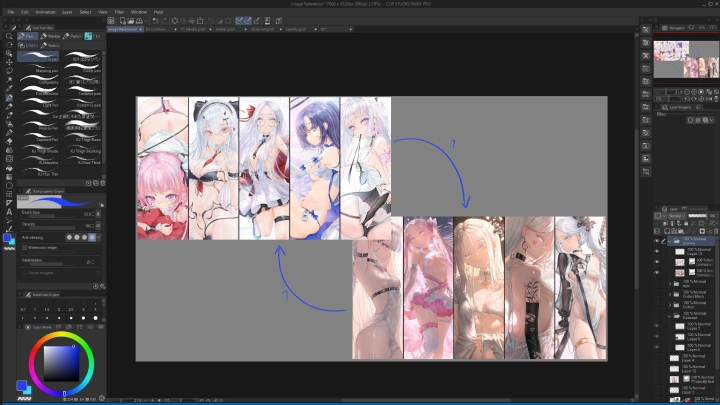The height and width of the screenshot is (405, 720).
Task: Select the Pen tool in the toolbar
Action: 9,98
